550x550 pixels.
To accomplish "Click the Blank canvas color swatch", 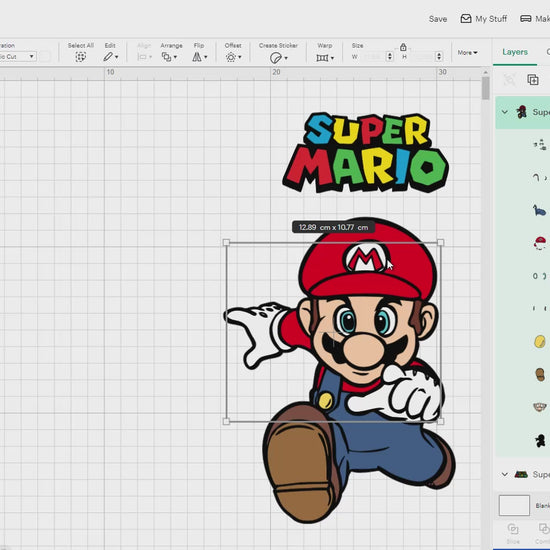I will point(514,505).
